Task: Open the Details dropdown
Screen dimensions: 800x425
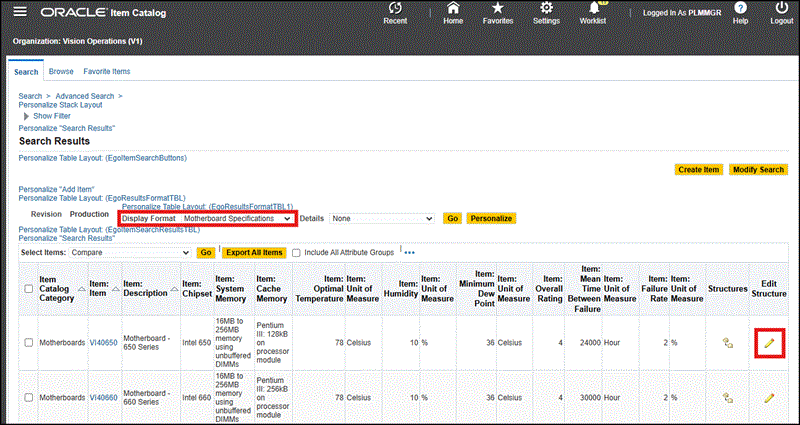Action: (x=382, y=218)
